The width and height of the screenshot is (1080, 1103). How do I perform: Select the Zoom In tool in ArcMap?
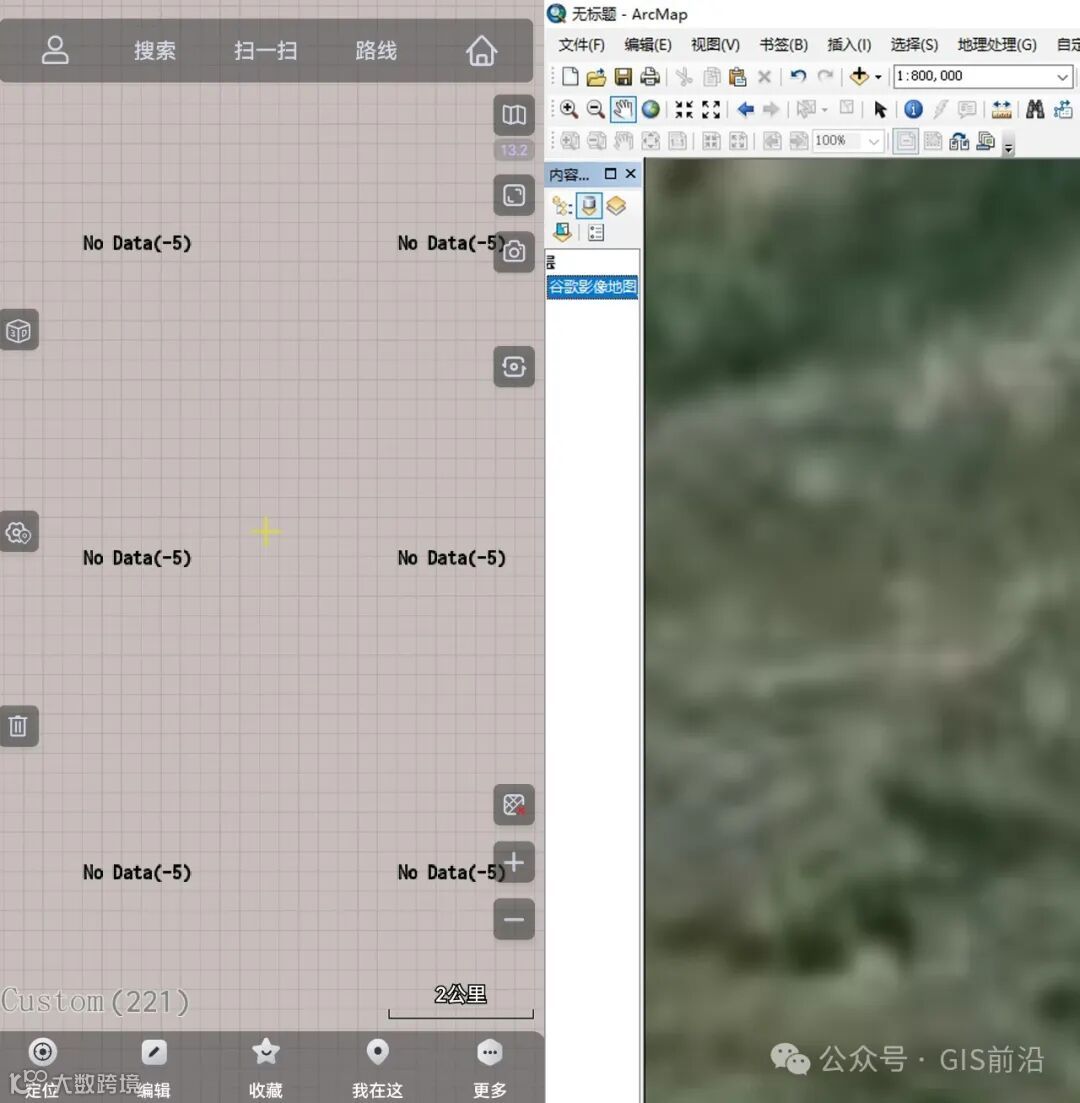point(568,109)
